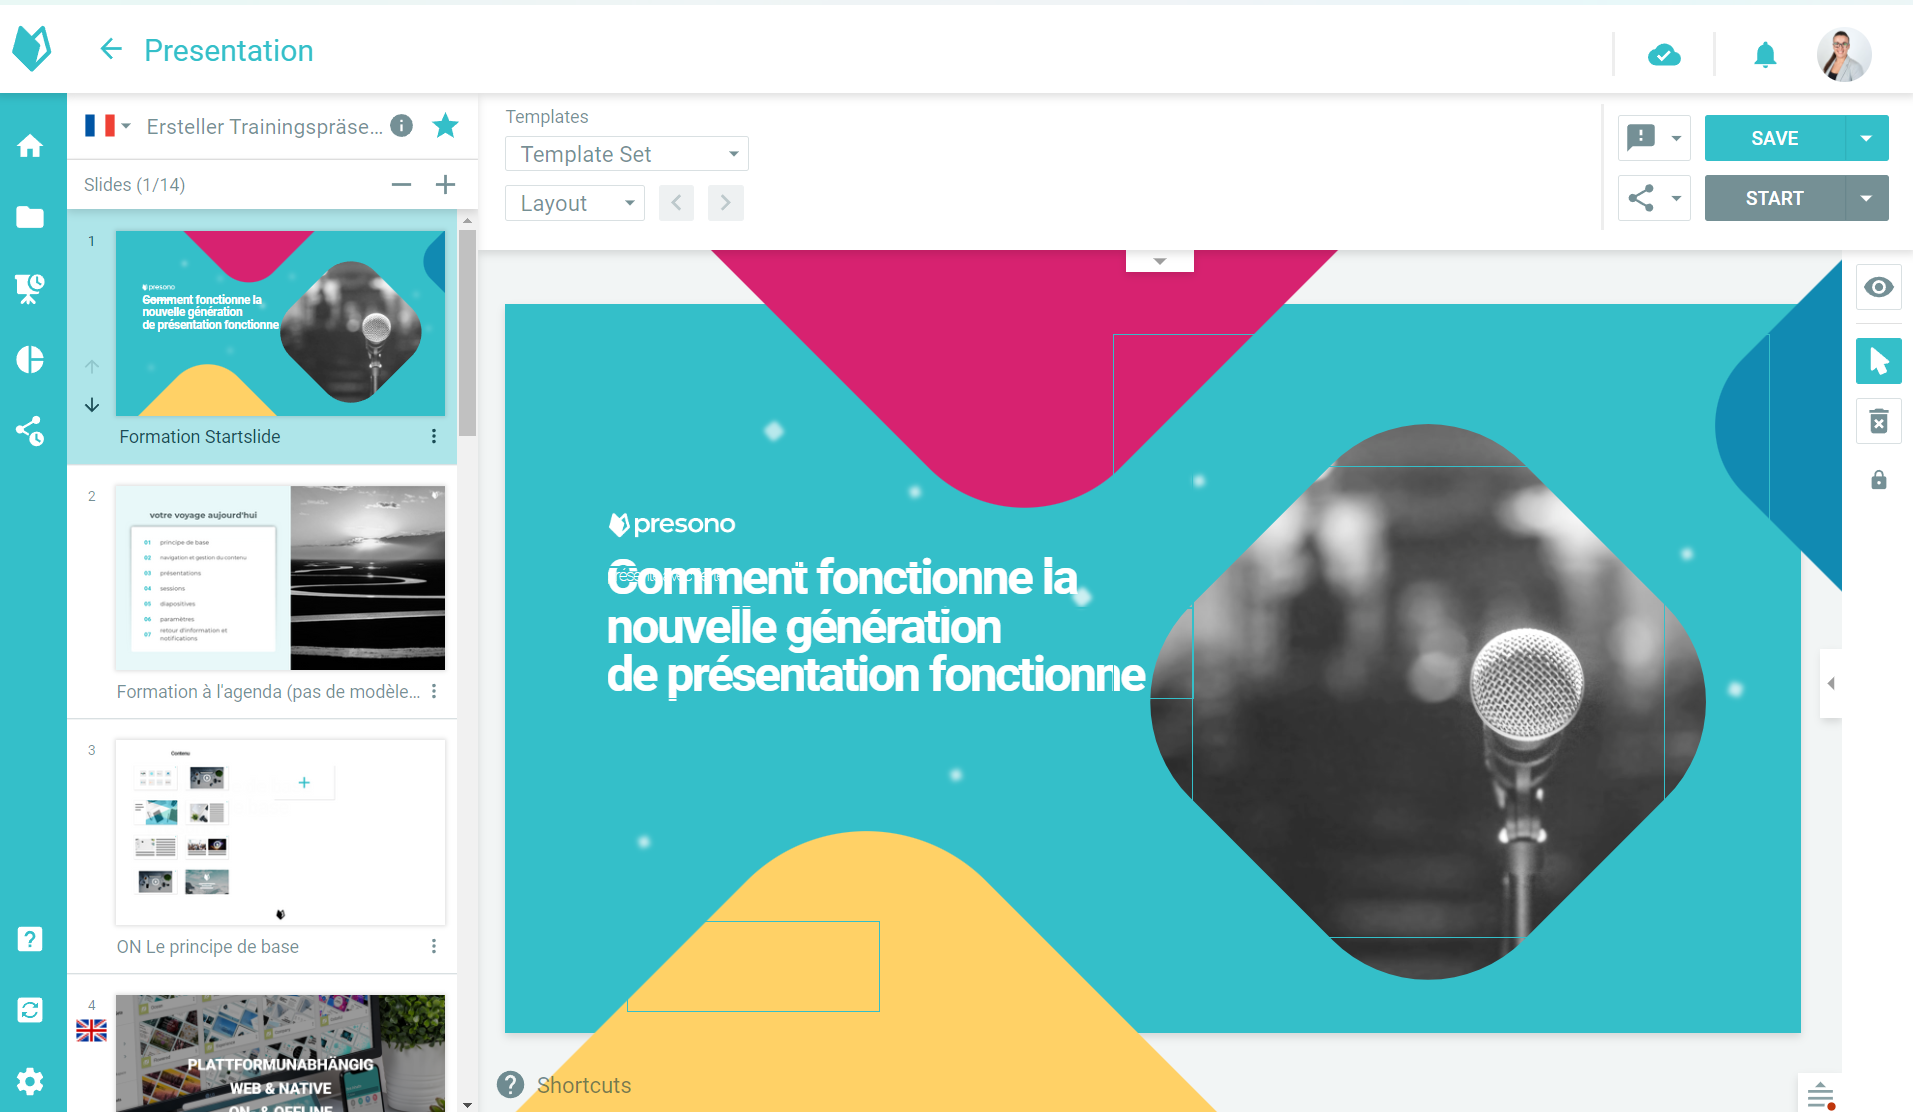The height and width of the screenshot is (1112, 1913).
Task: Select the microphone image on the slide
Action: [1428, 701]
